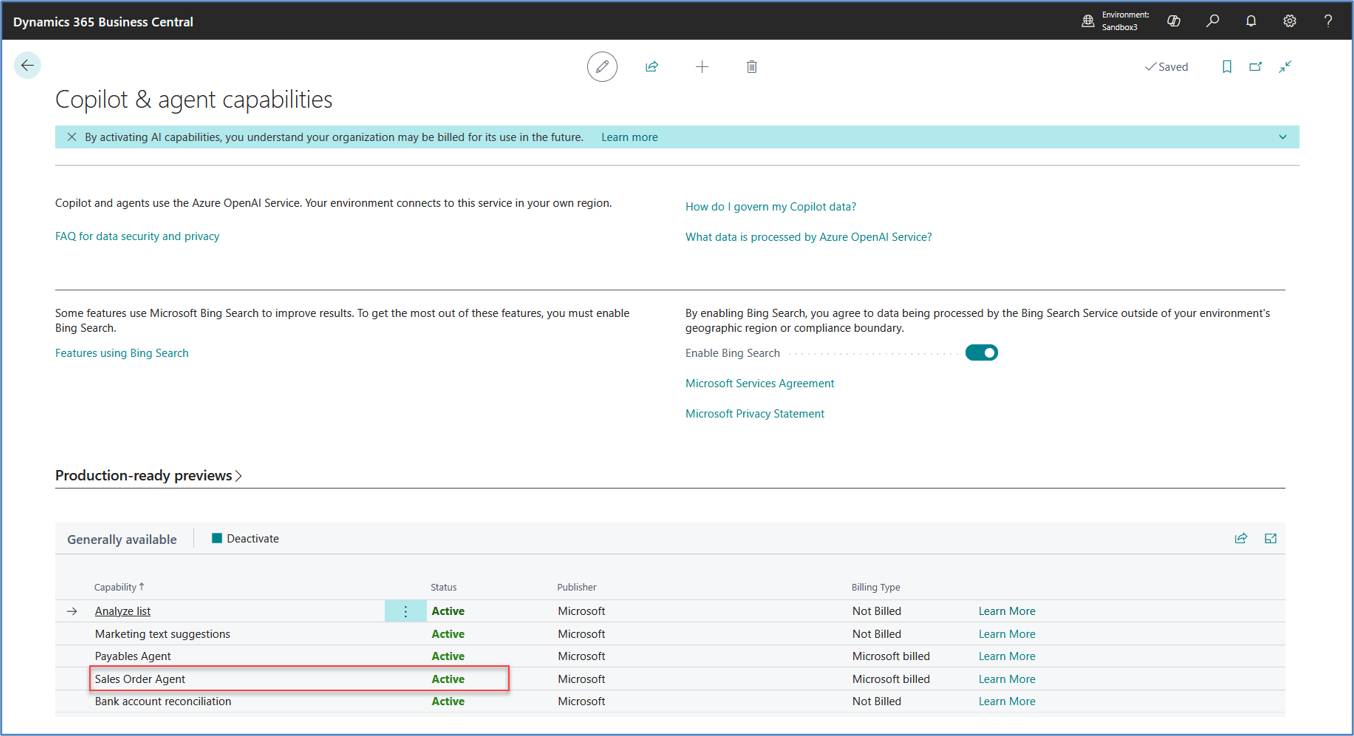Click the Dynamics 365 Business Central title
This screenshot has width=1354, height=736.
click(x=103, y=21)
